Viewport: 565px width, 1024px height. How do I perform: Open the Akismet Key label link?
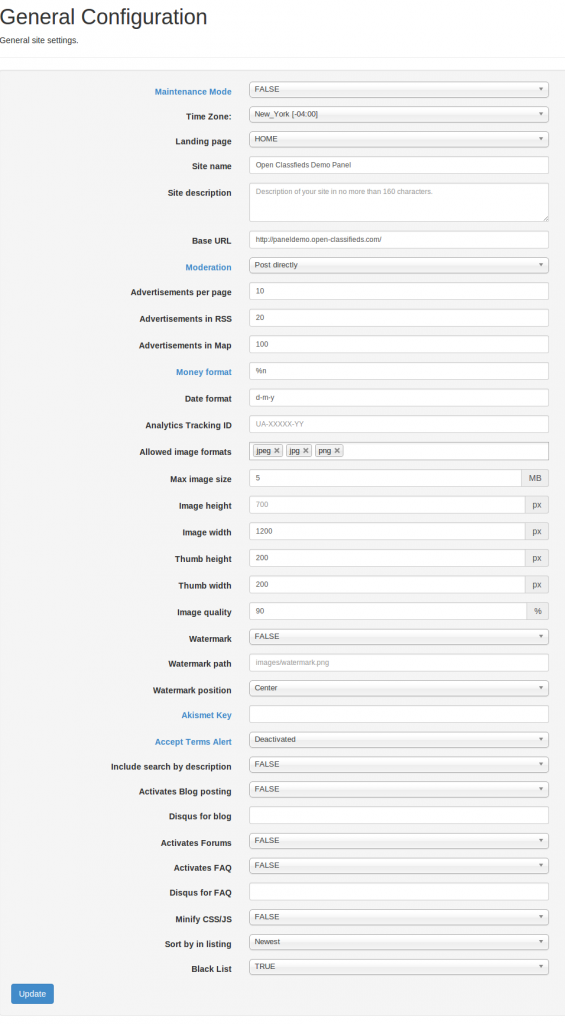coord(206,715)
